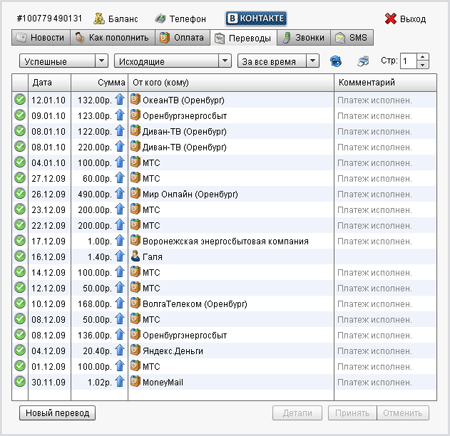
Task: Click the Детали button
Action: (x=297, y=413)
